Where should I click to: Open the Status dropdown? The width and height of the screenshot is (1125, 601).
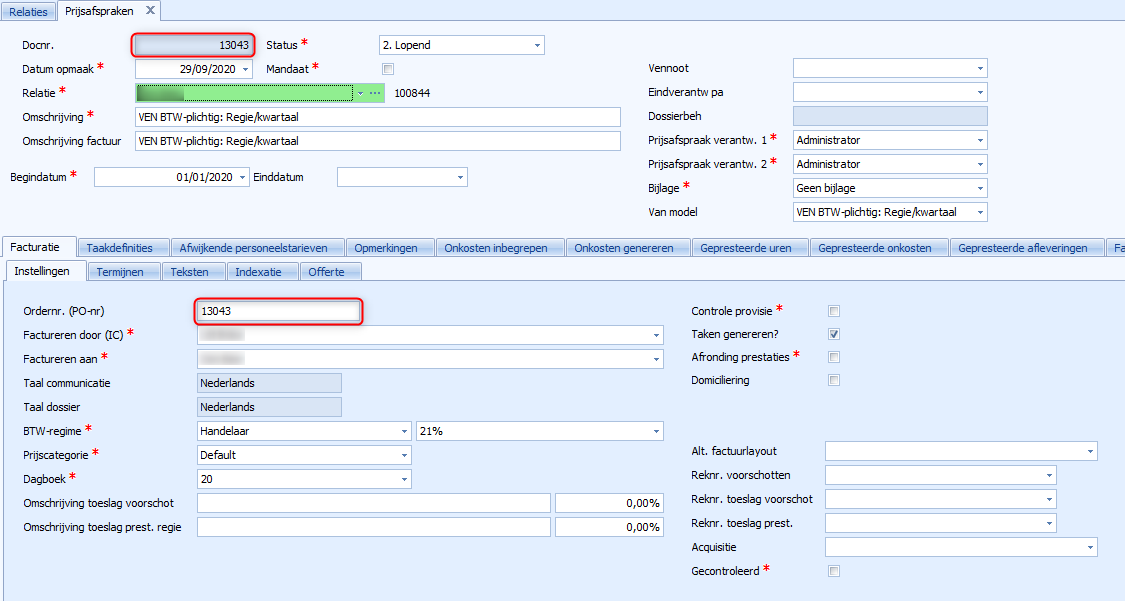(537, 45)
